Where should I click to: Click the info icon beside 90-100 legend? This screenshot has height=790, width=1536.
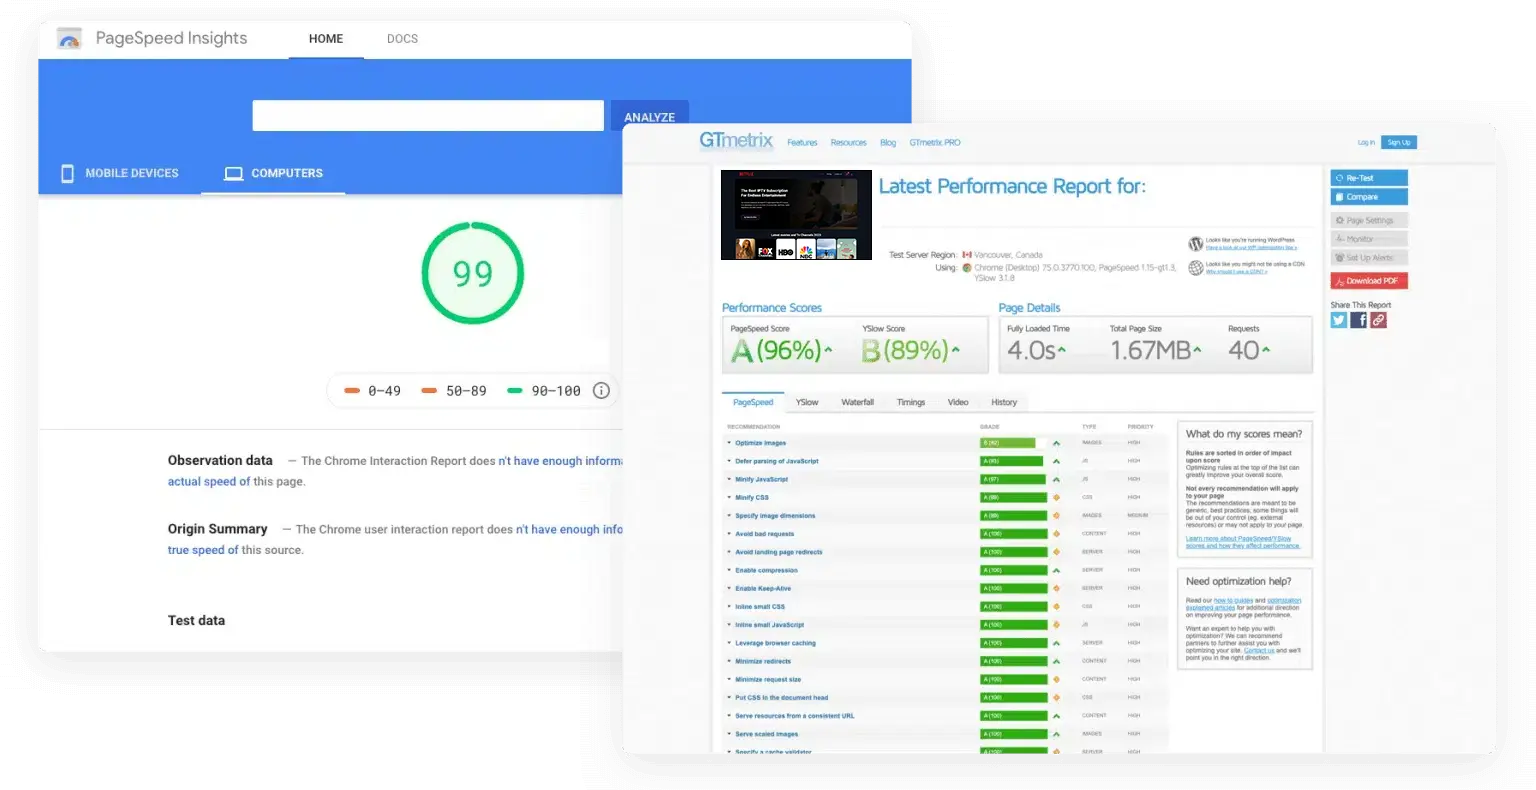tap(601, 391)
